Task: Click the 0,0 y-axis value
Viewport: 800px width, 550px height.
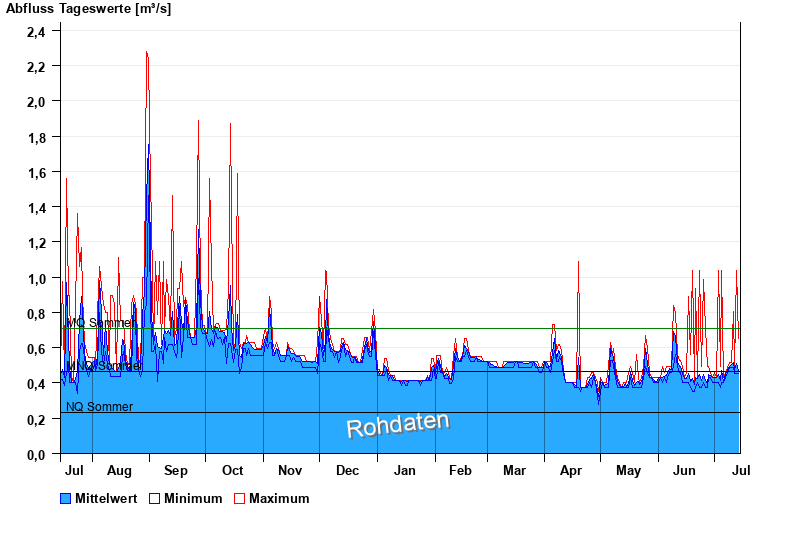Action: click(36, 455)
